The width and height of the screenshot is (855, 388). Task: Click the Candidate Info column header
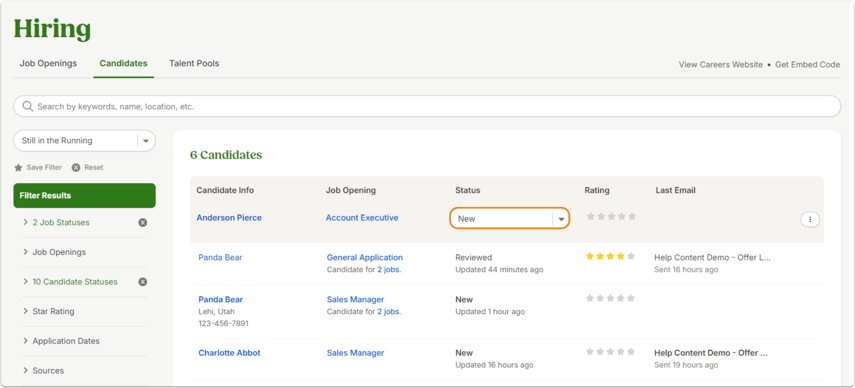[225, 190]
